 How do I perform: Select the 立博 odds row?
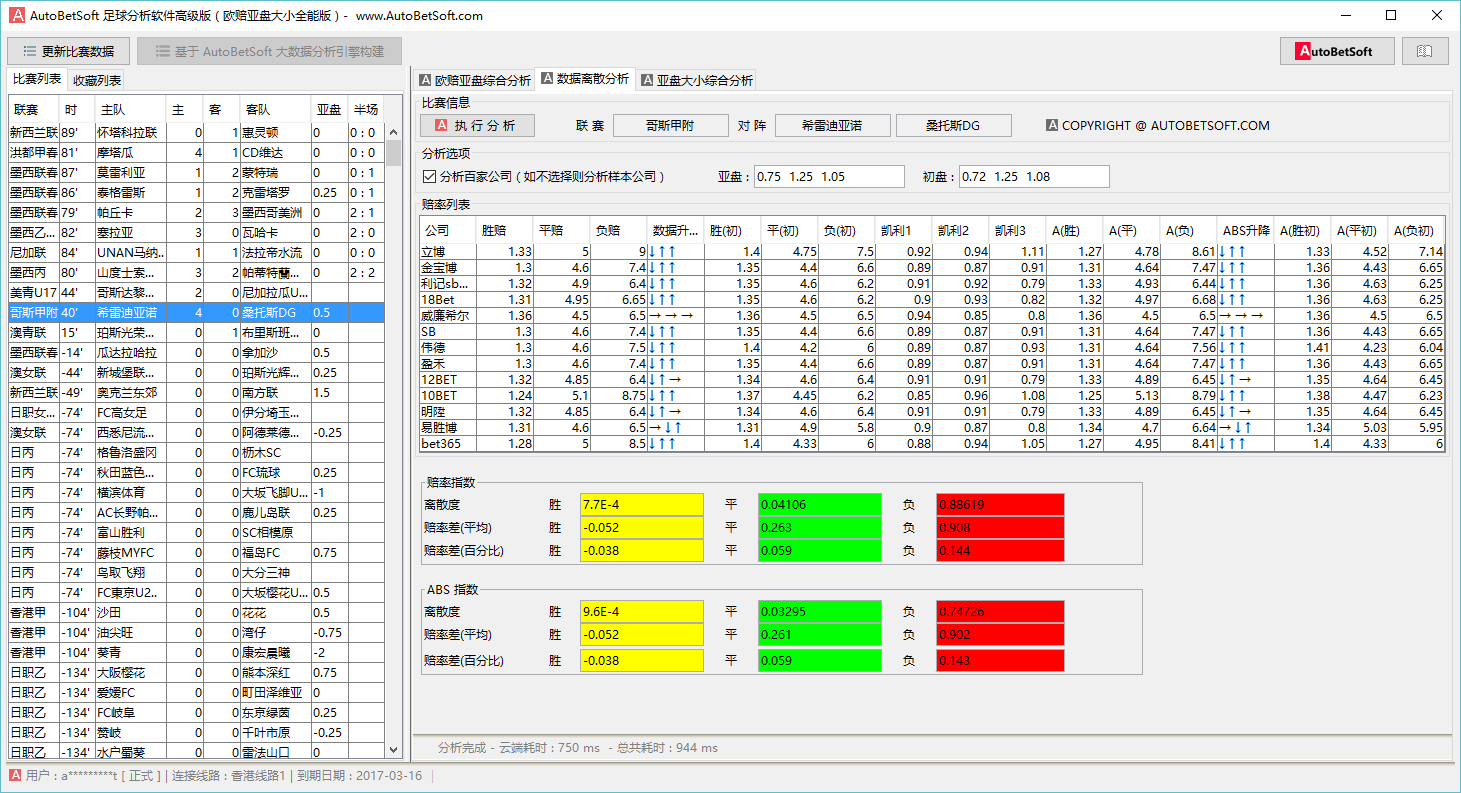click(x=932, y=251)
